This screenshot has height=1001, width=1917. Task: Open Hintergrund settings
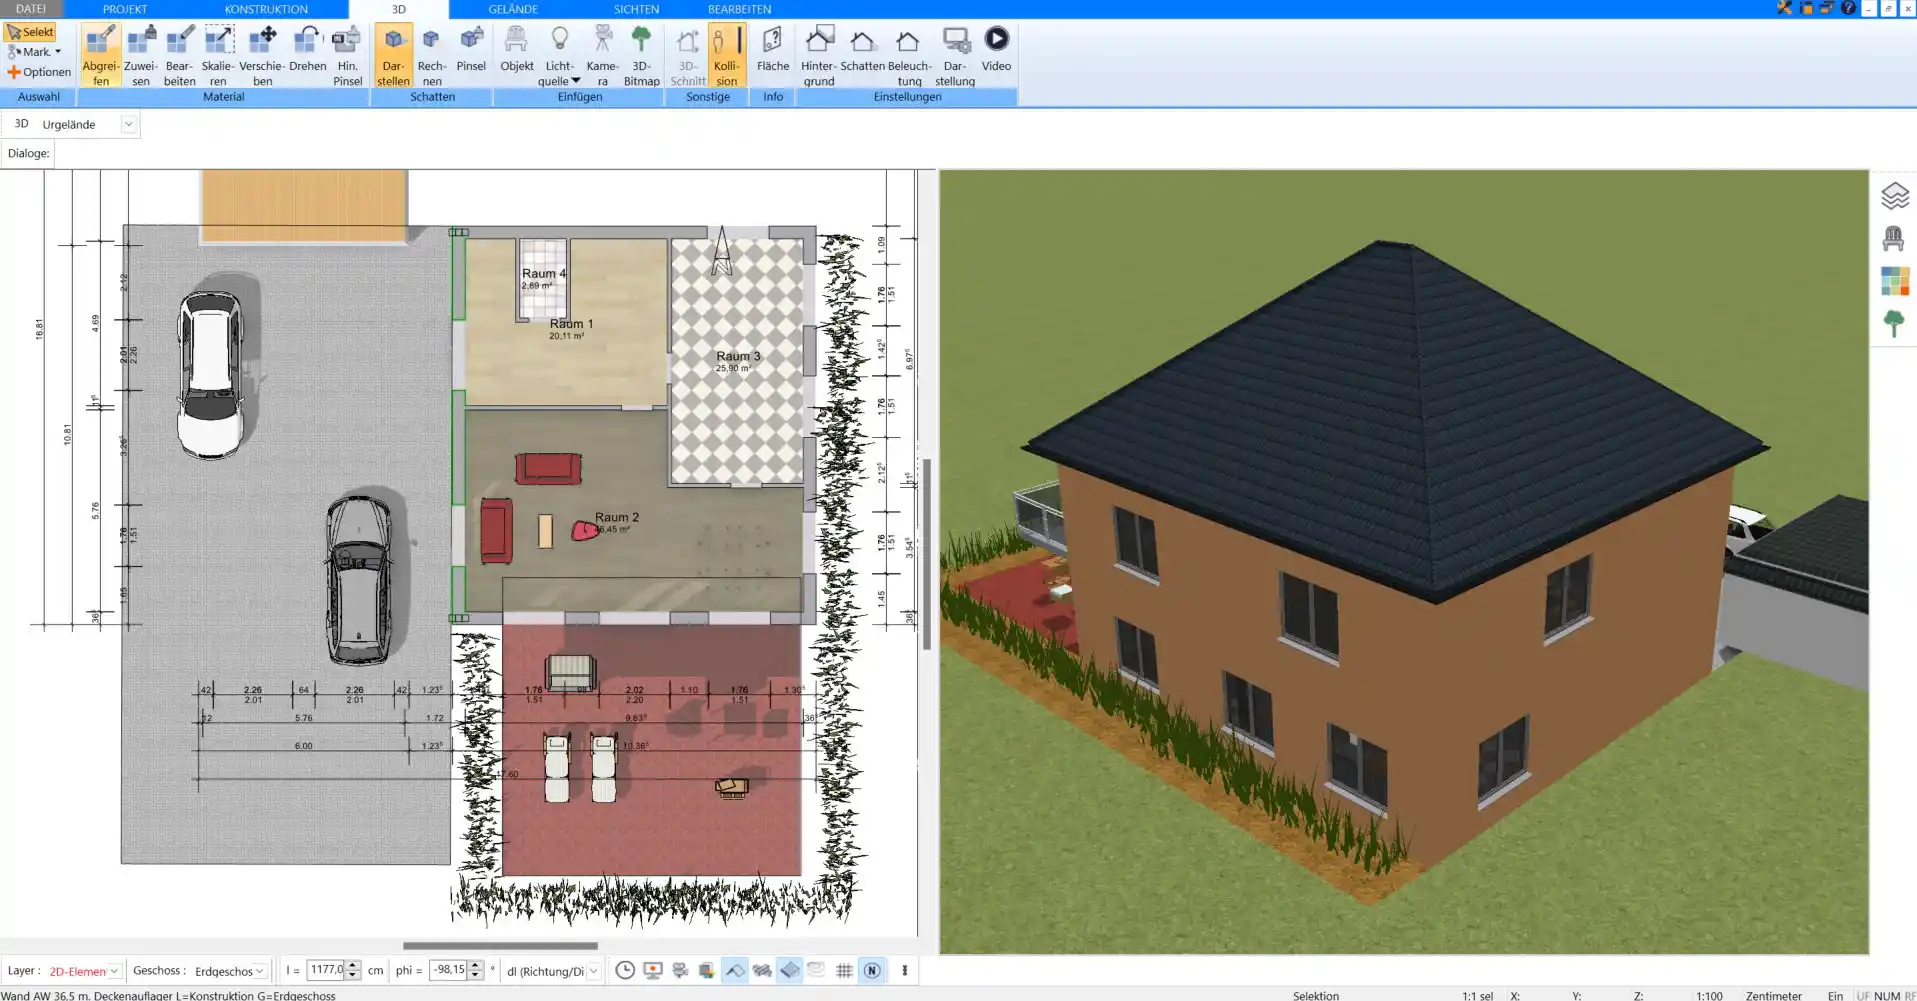click(818, 55)
